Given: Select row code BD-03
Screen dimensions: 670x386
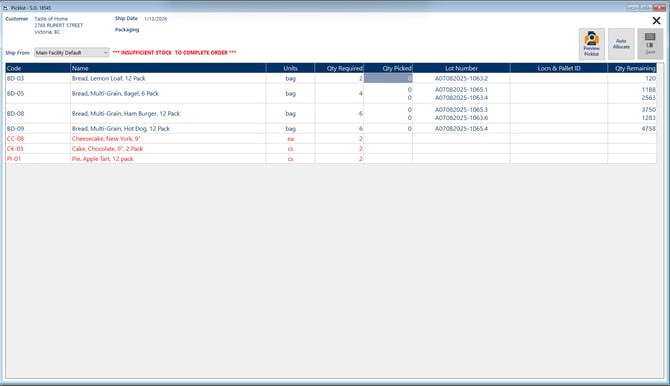Looking at the screenshot, I should click(x=15, y=78).
